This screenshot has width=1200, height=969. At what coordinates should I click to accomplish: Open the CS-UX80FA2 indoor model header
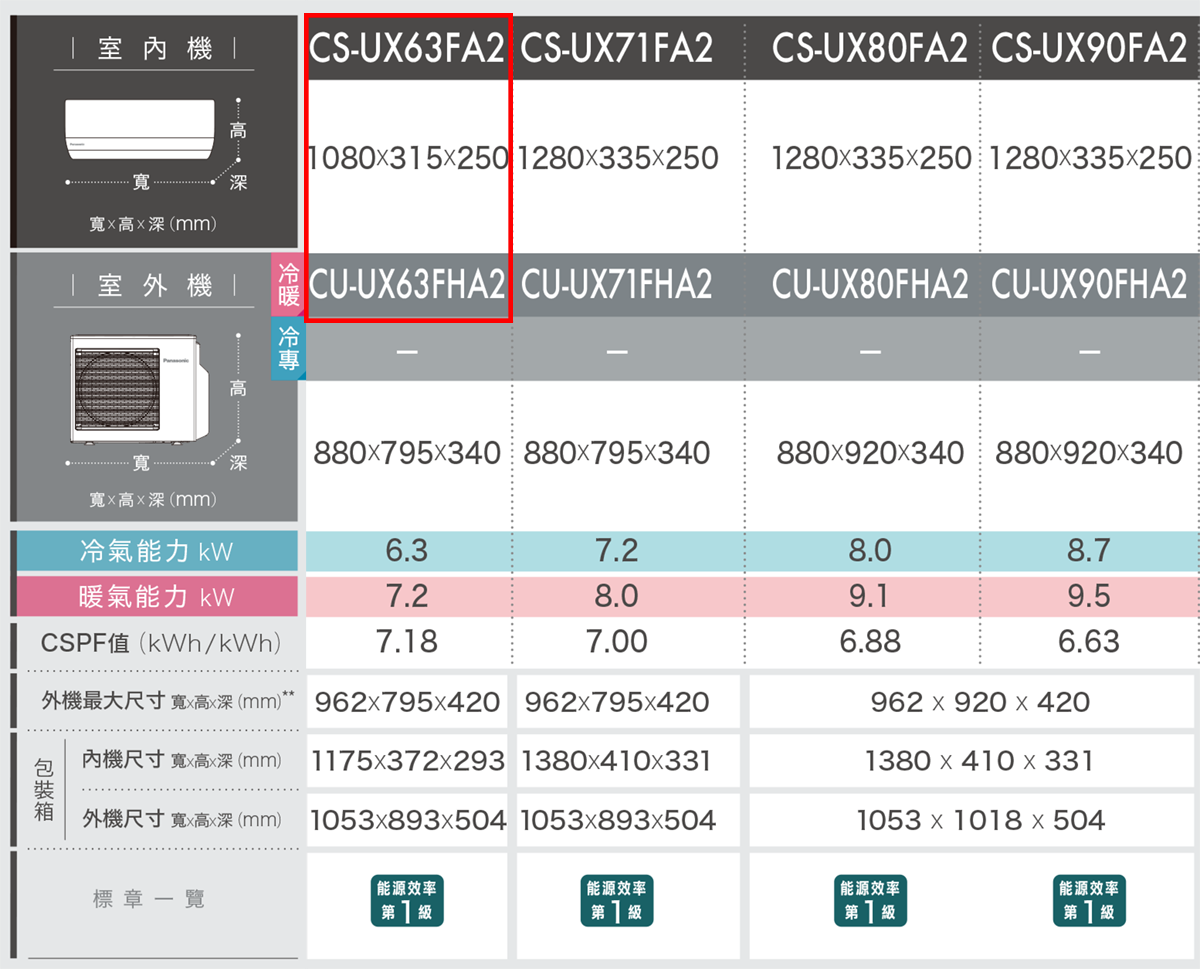870,48
